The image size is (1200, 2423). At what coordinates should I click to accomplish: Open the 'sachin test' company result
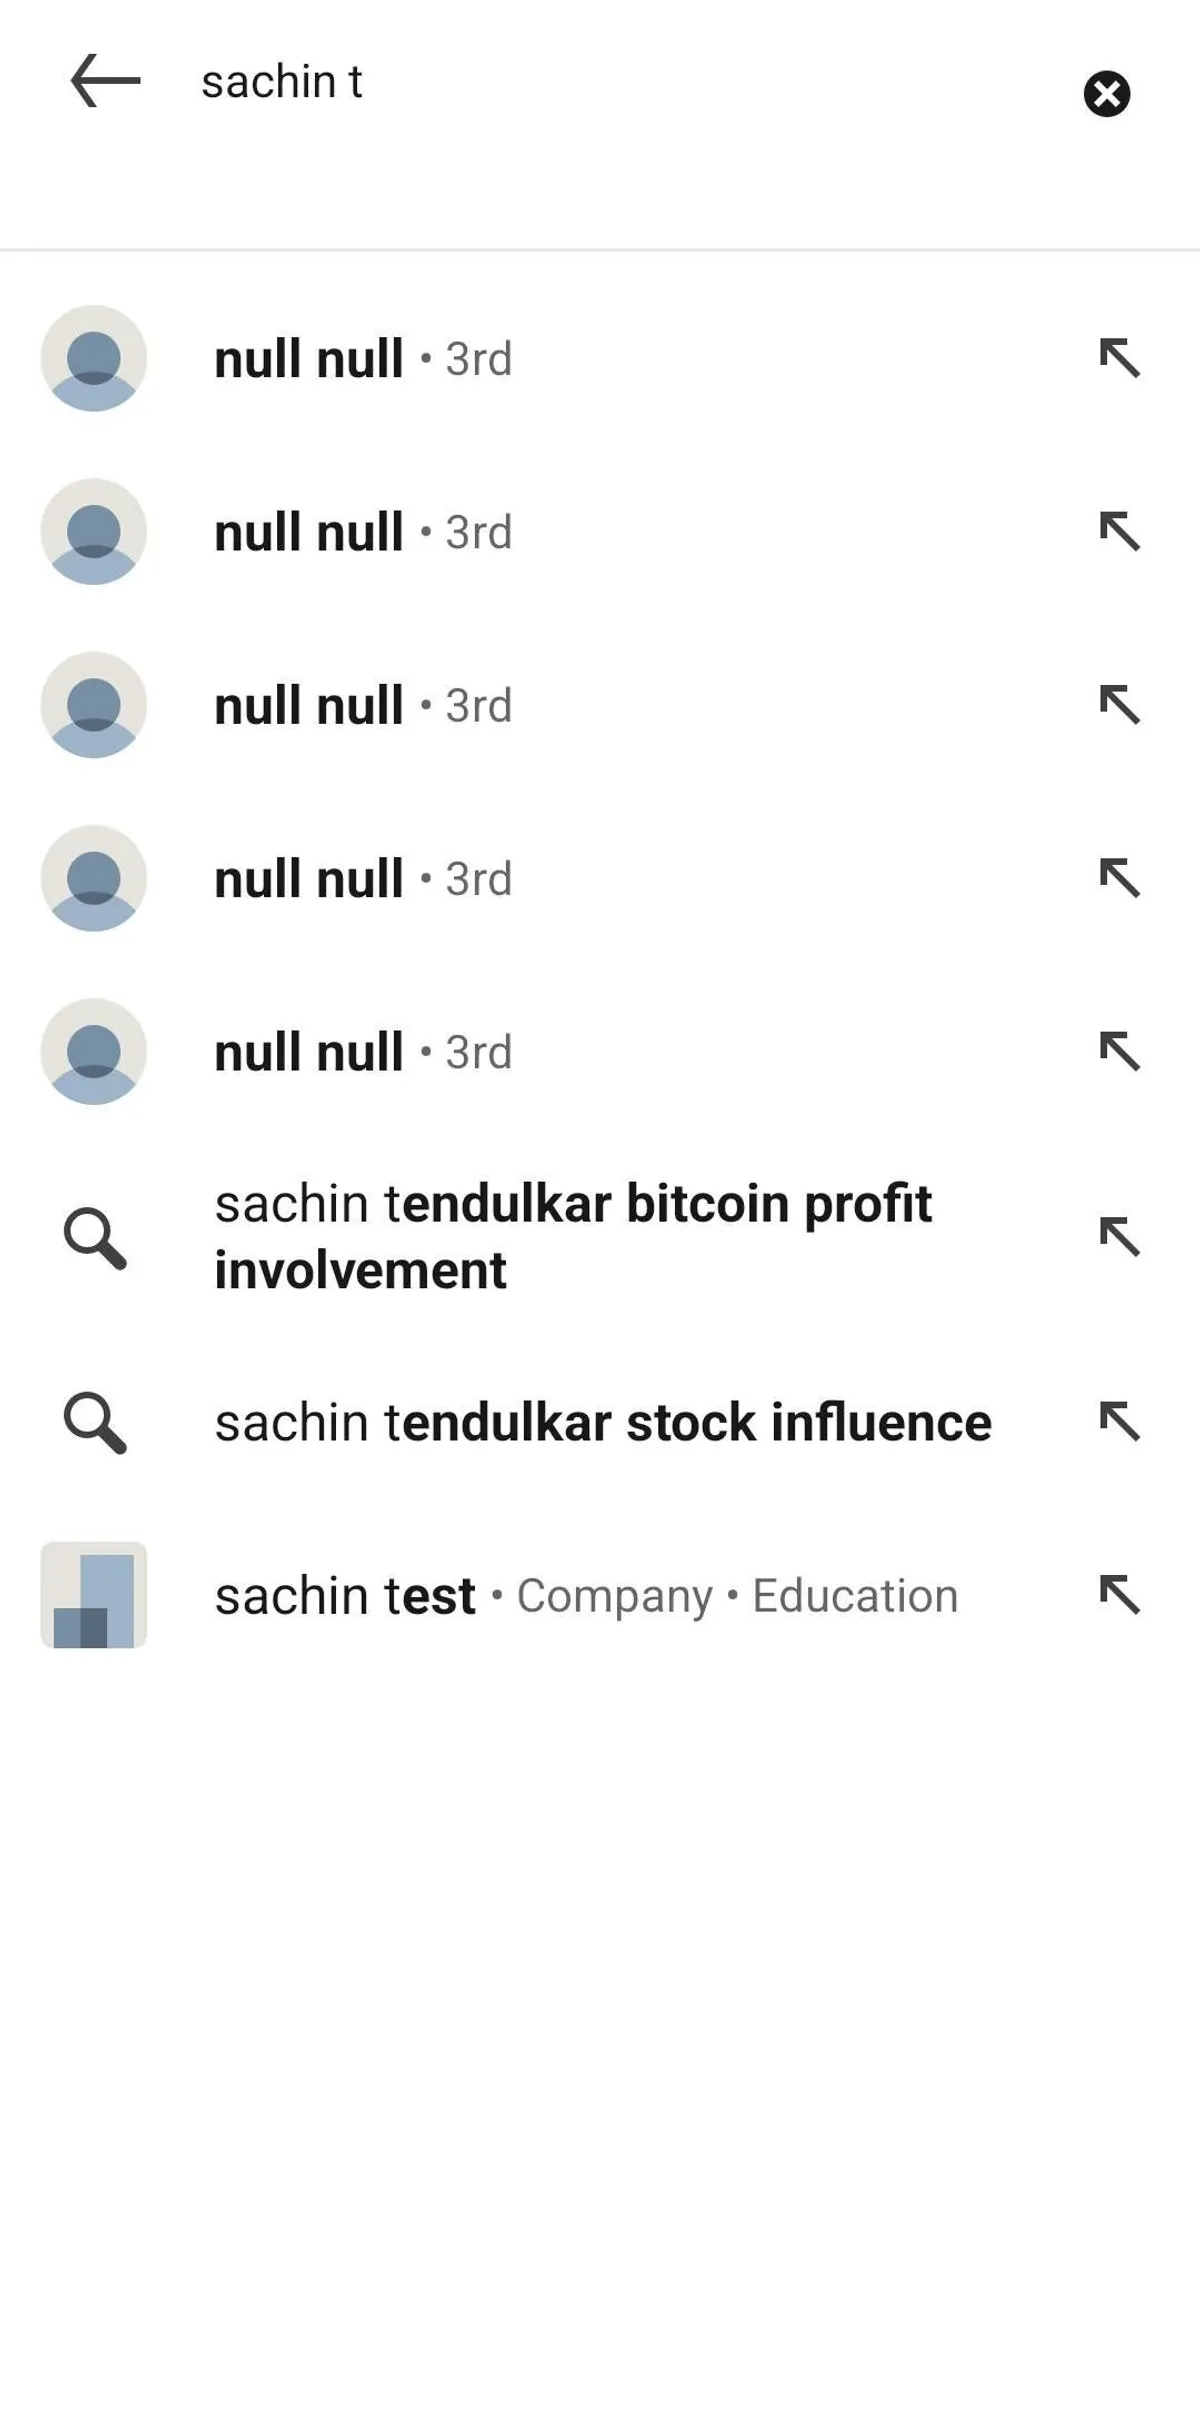pyautogui.click(x=586, y=1596)
